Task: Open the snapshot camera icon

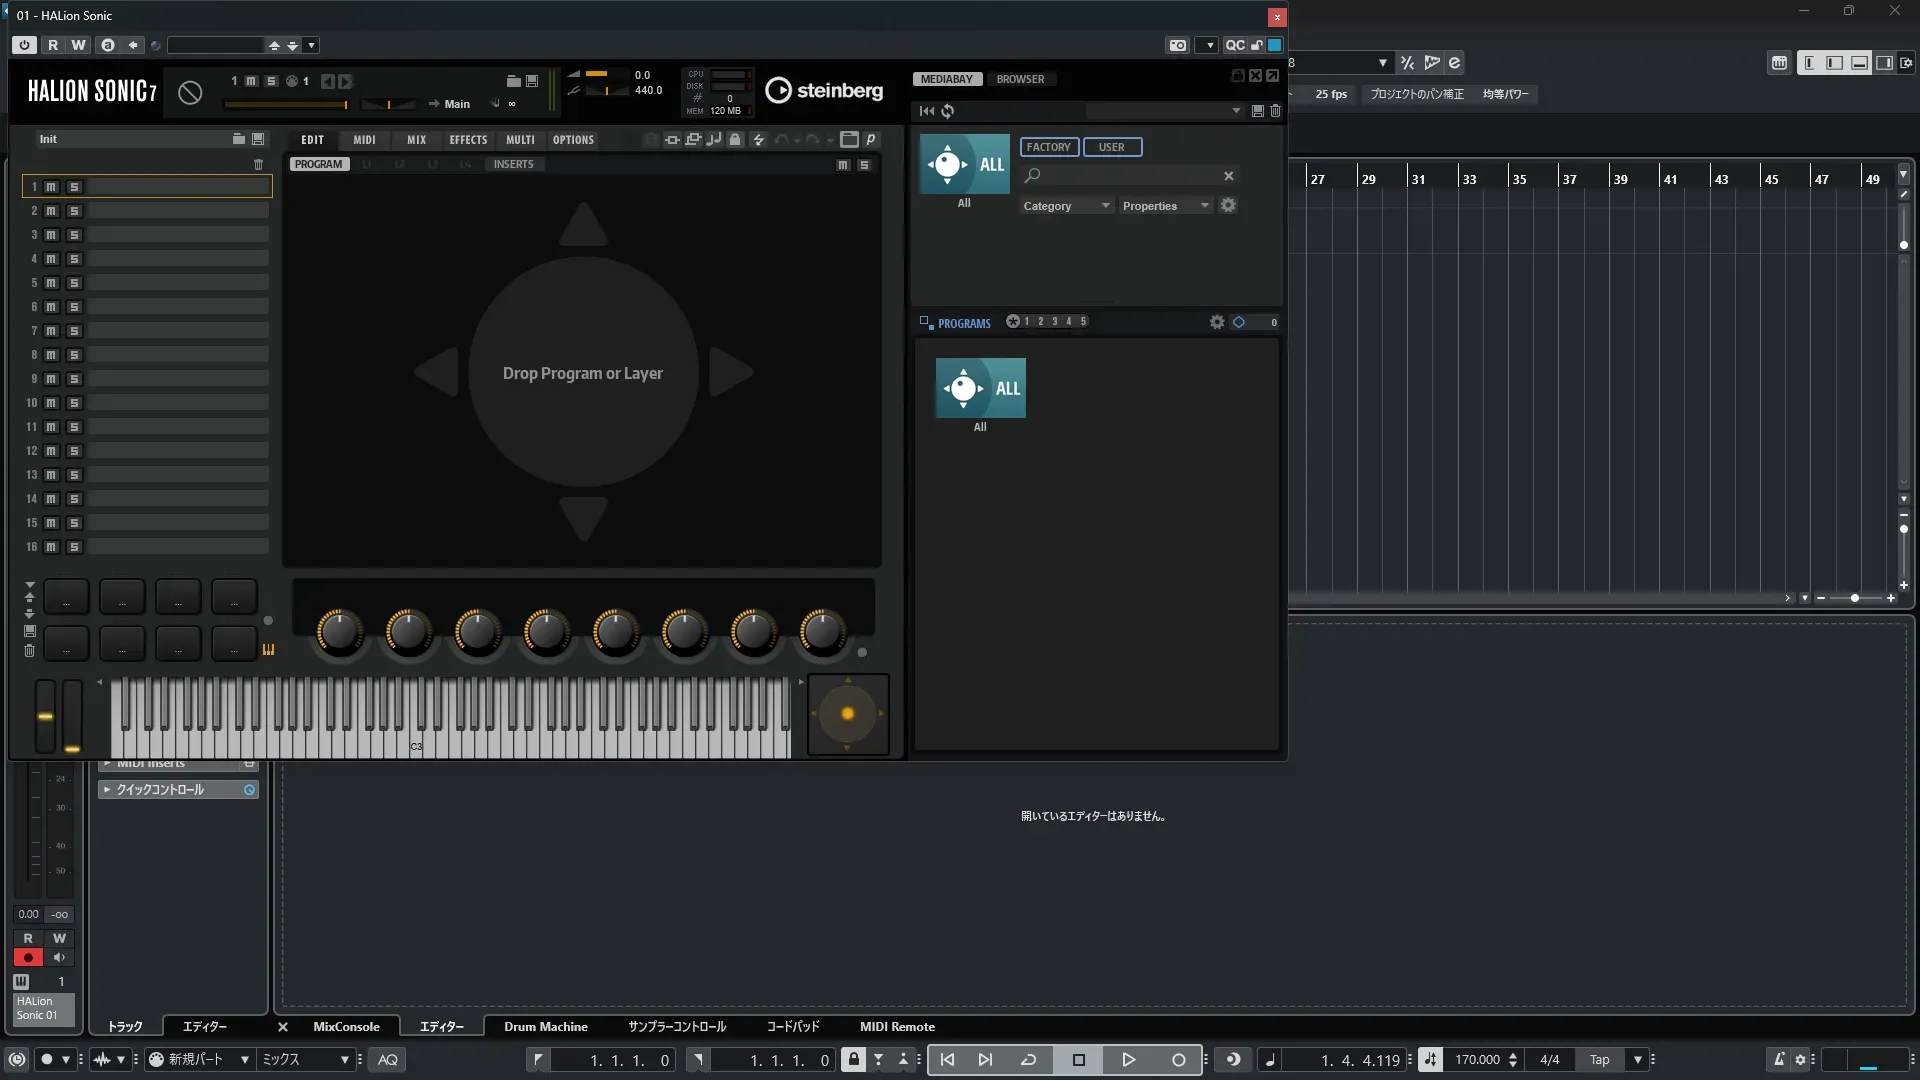Action: [1178, 45]
